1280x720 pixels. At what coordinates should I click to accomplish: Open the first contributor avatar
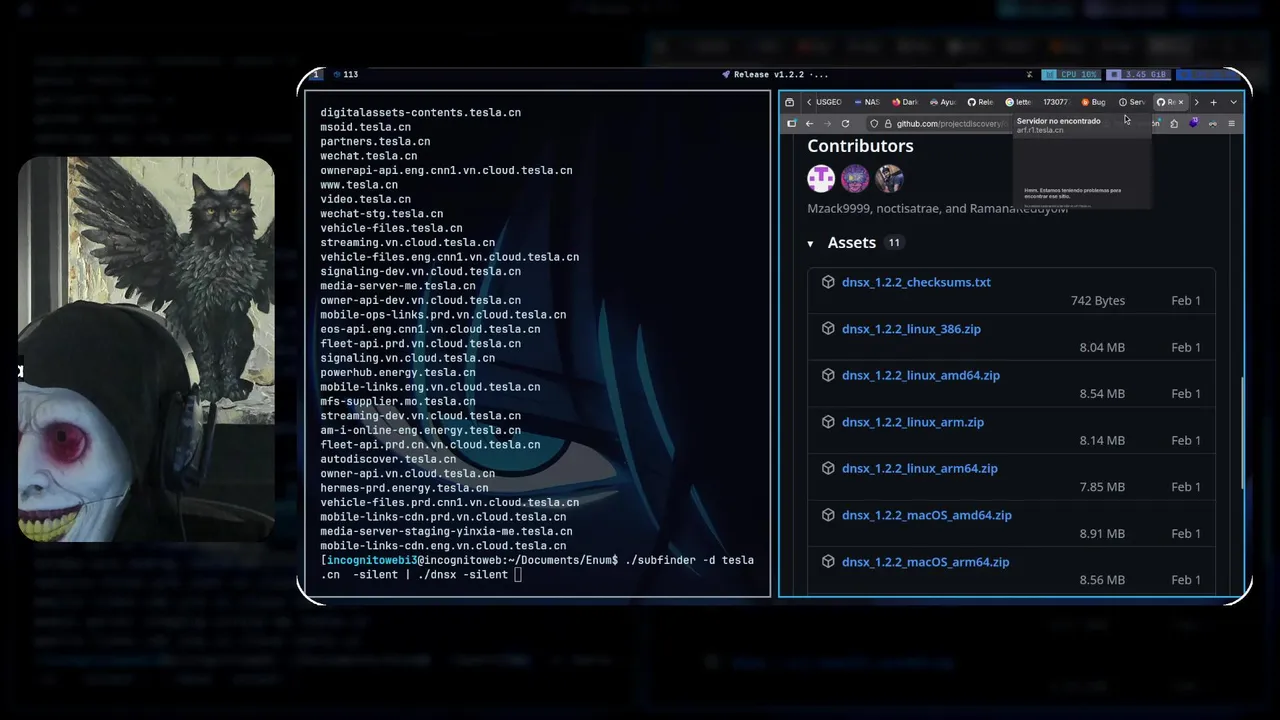(821, 178)
